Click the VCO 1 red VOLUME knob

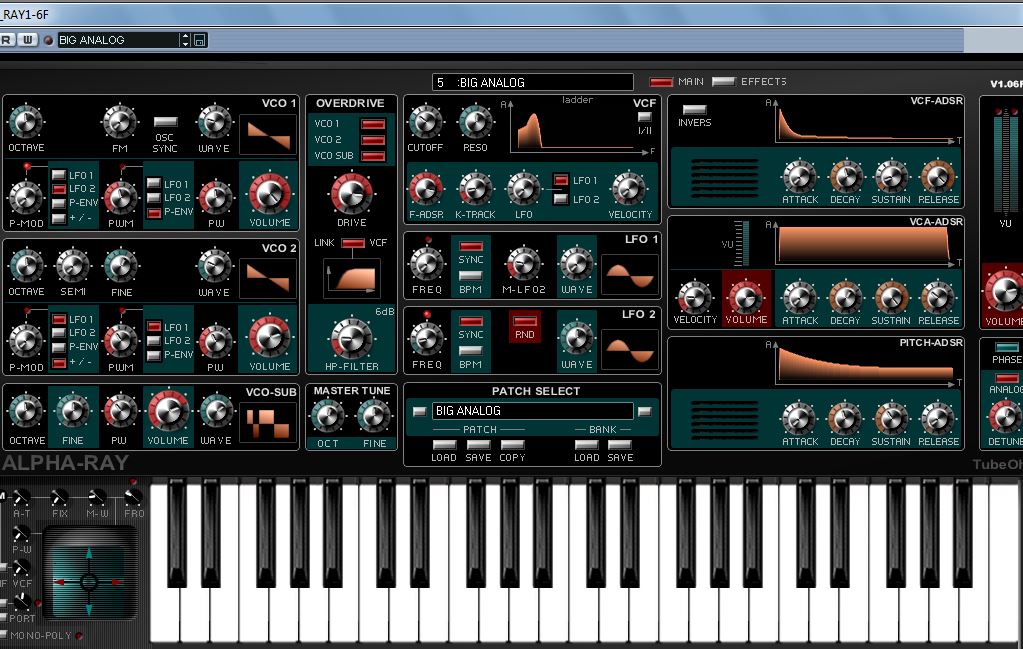click(x=269, y=192)
